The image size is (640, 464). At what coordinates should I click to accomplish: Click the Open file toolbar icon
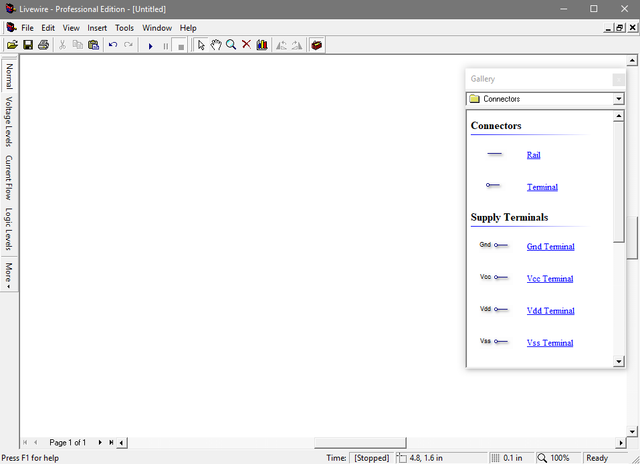point(12,45)
